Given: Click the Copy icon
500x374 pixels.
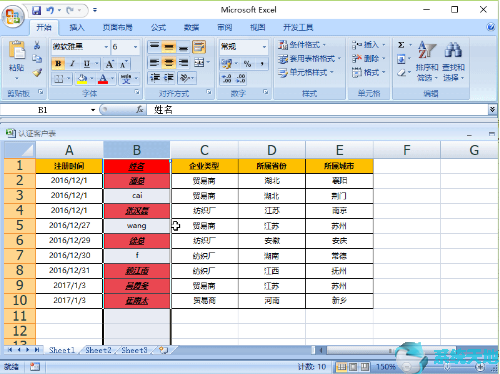Looking at the screenshot, I should (x=37, y=59).
